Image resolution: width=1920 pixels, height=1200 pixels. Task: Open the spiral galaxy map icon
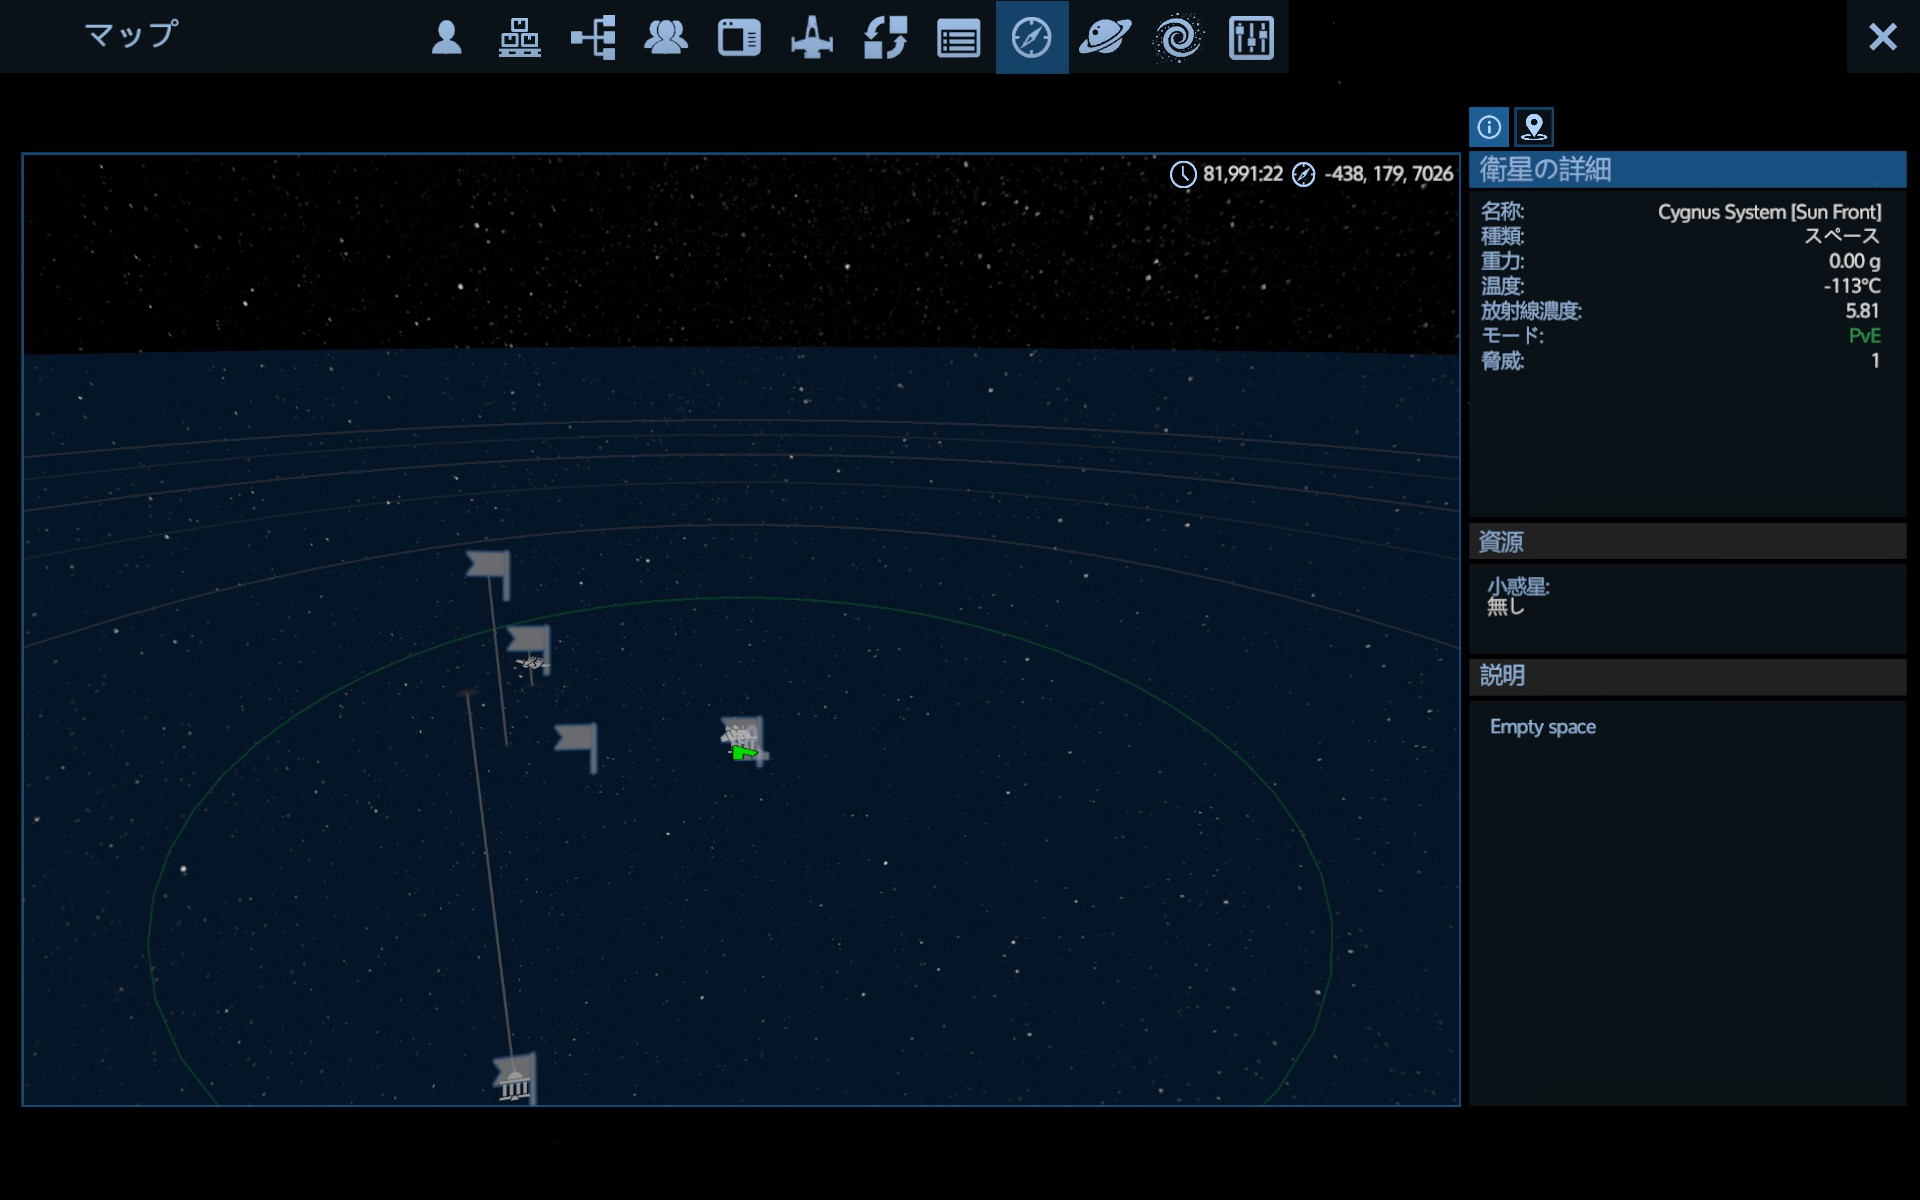(x=1178, y=38)
